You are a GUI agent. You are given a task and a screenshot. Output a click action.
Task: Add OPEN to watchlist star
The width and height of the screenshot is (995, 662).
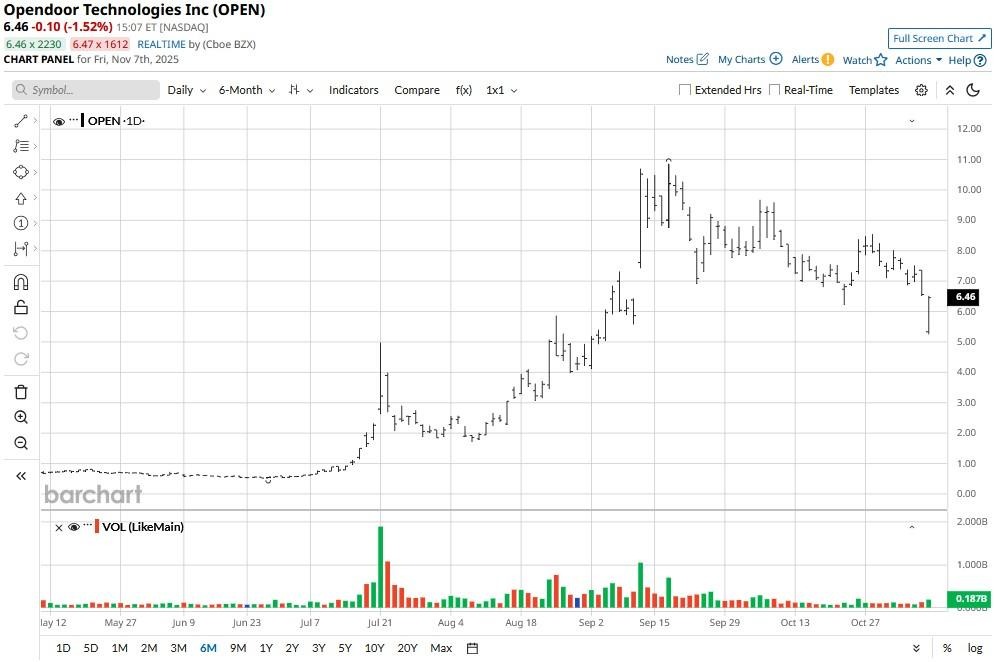(x=880, y=60)
